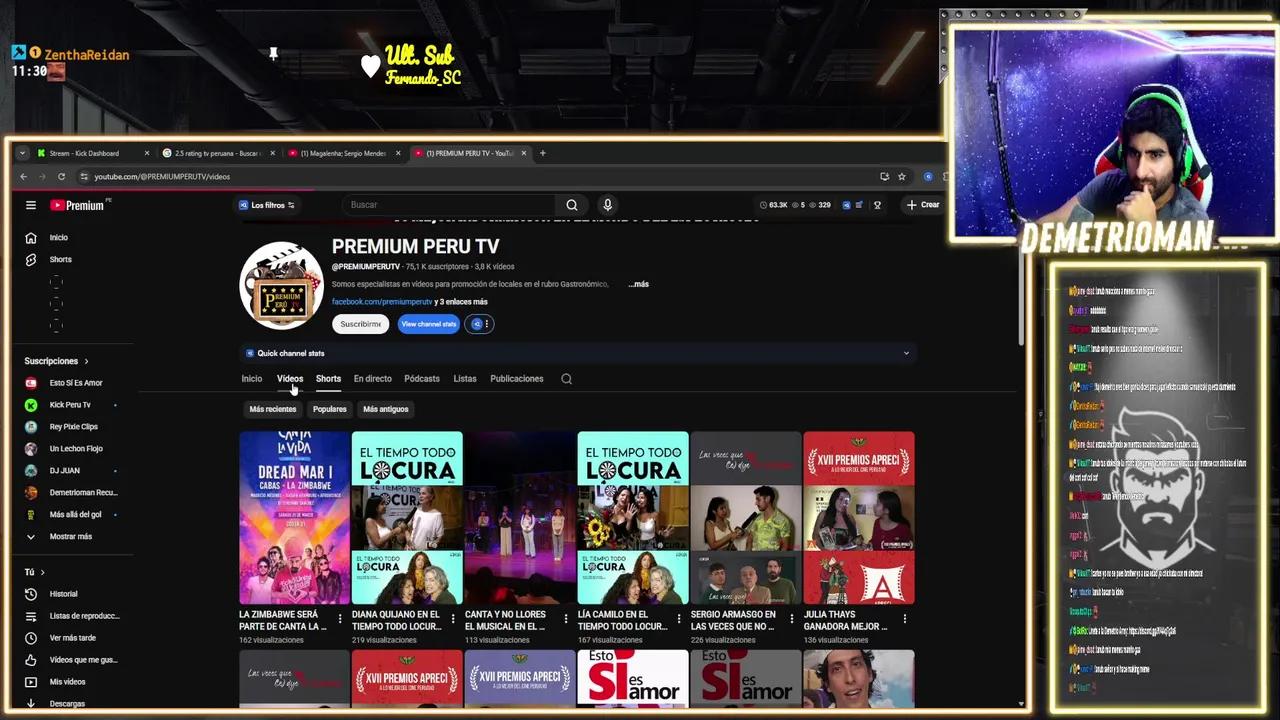Open the y 3 enlaces más link
1280x720 pixels.
click(x=461, y=302)
